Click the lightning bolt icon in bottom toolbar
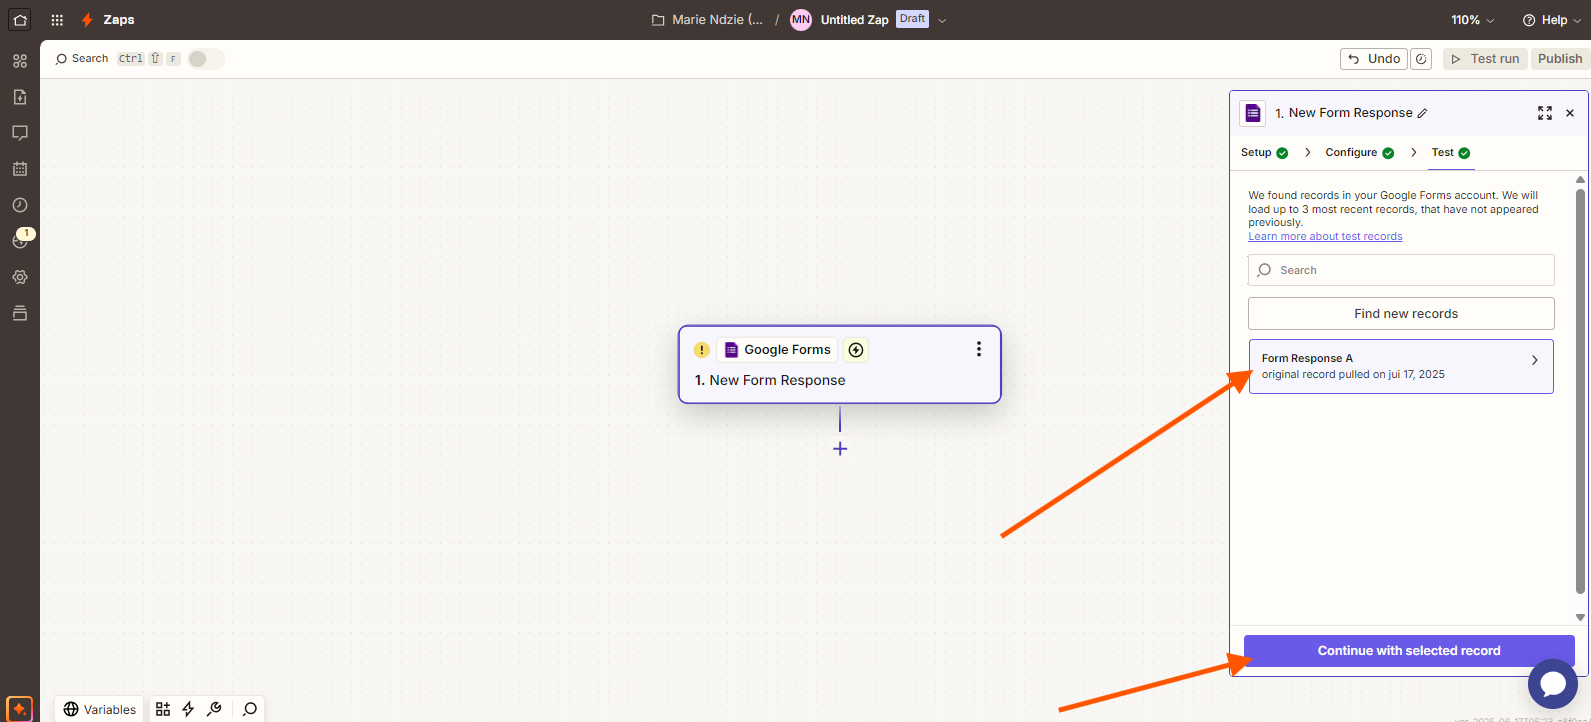Viewport: 1591px width, 722px height. pyautogui.click(x=188, y=709)
